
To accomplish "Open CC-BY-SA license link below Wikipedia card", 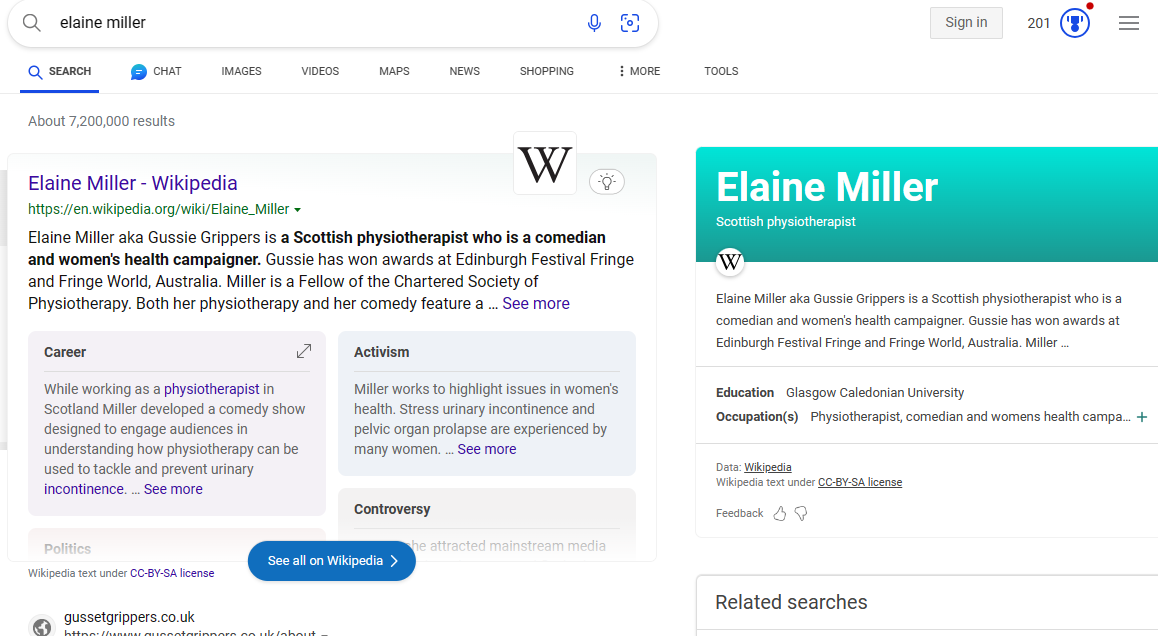I will click(172, 573).
